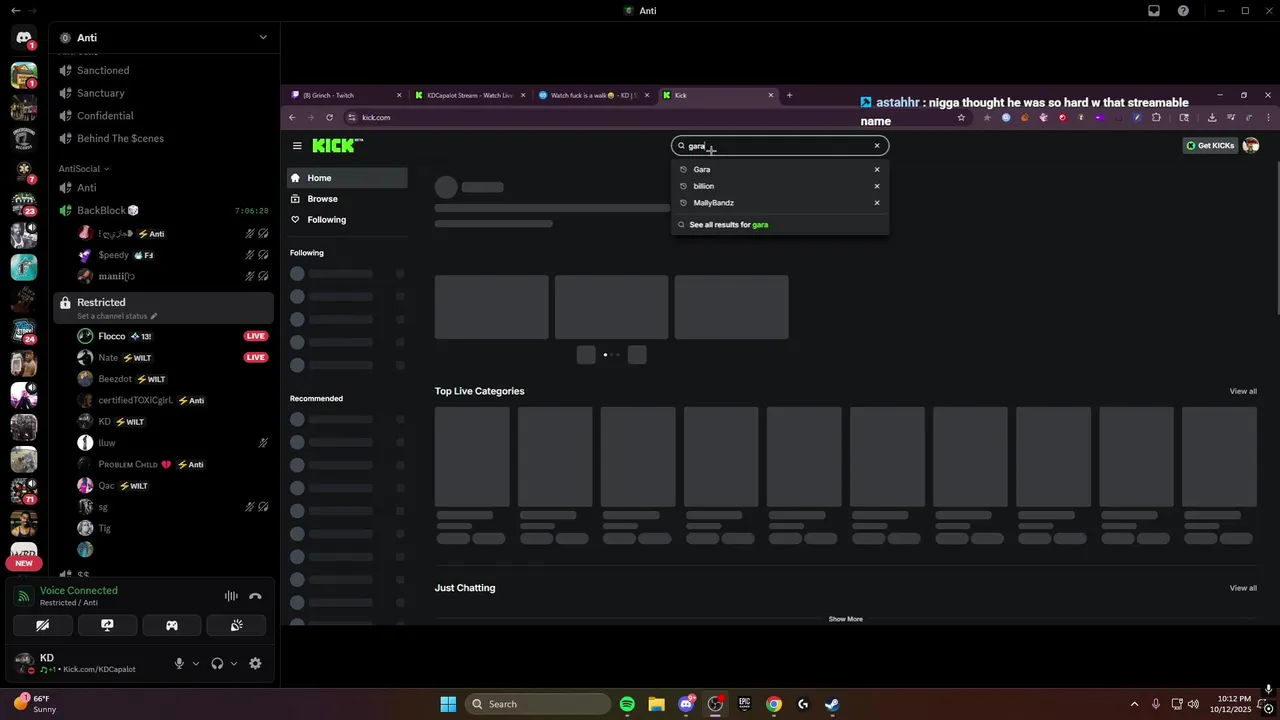Mute the Discord microphone
The image size is (1280, 720).
pos(180,663)
